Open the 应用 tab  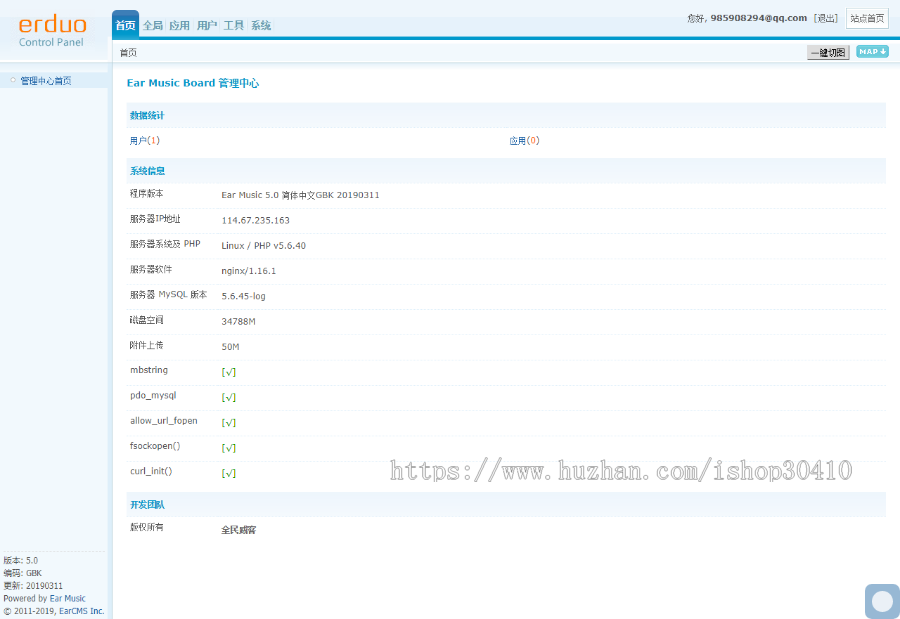[179, 25]
